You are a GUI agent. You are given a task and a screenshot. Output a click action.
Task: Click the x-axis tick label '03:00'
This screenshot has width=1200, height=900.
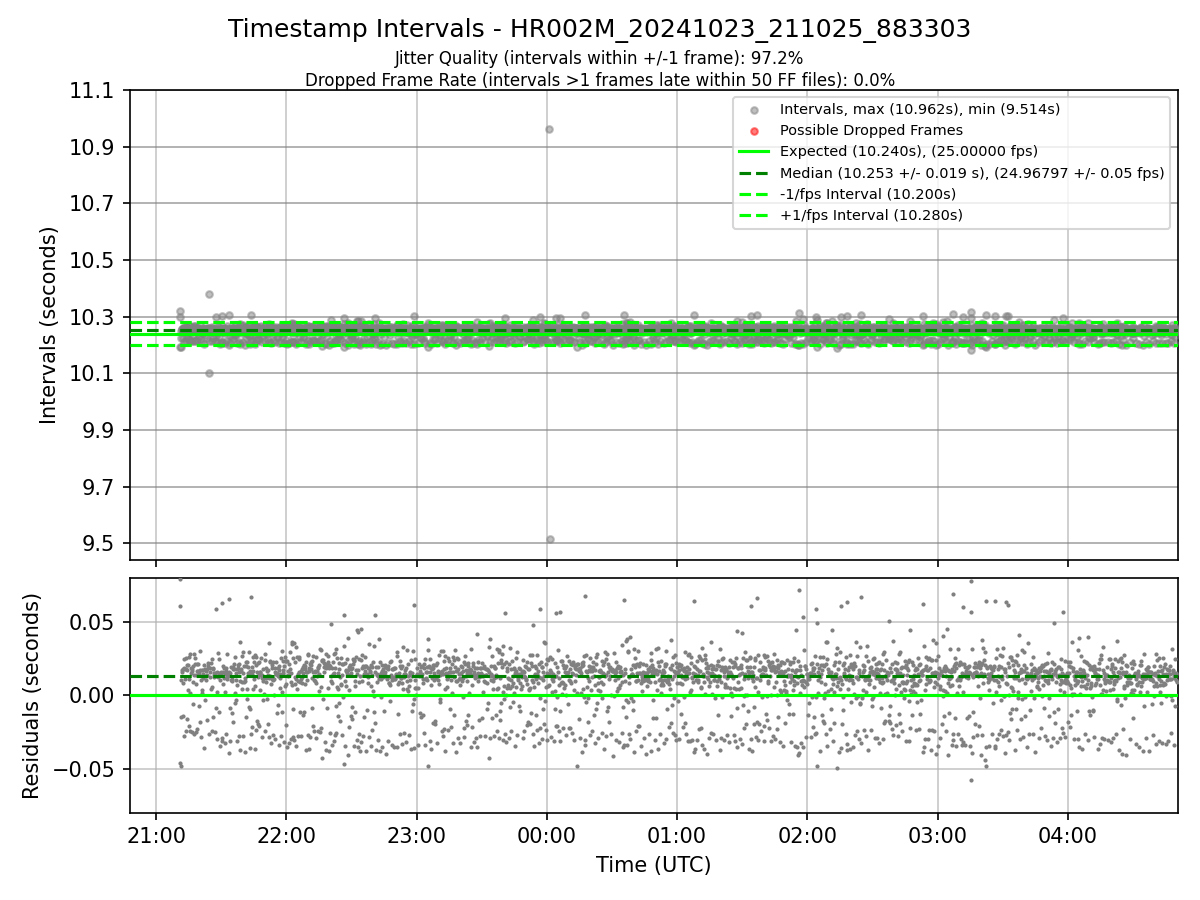click(x=937, y=834)
